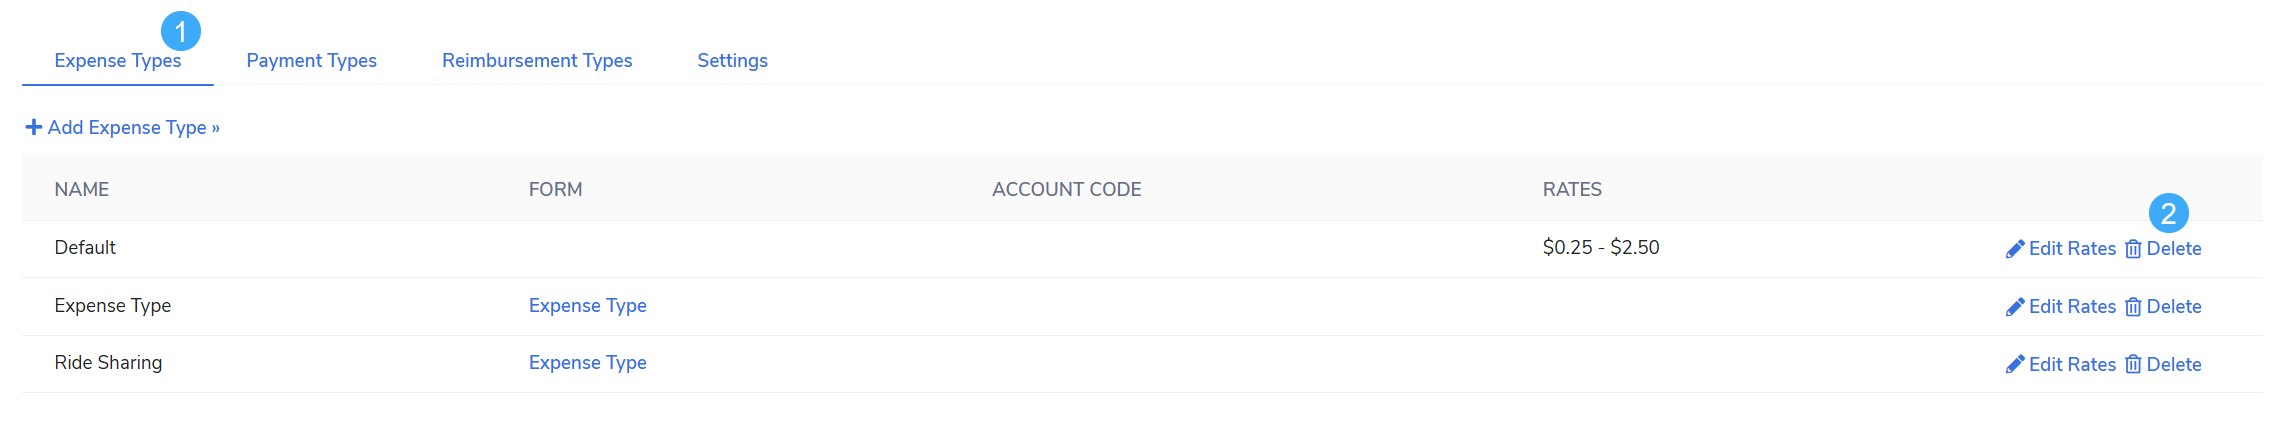Open the Reimbursement Types tab

coord(537,60)
